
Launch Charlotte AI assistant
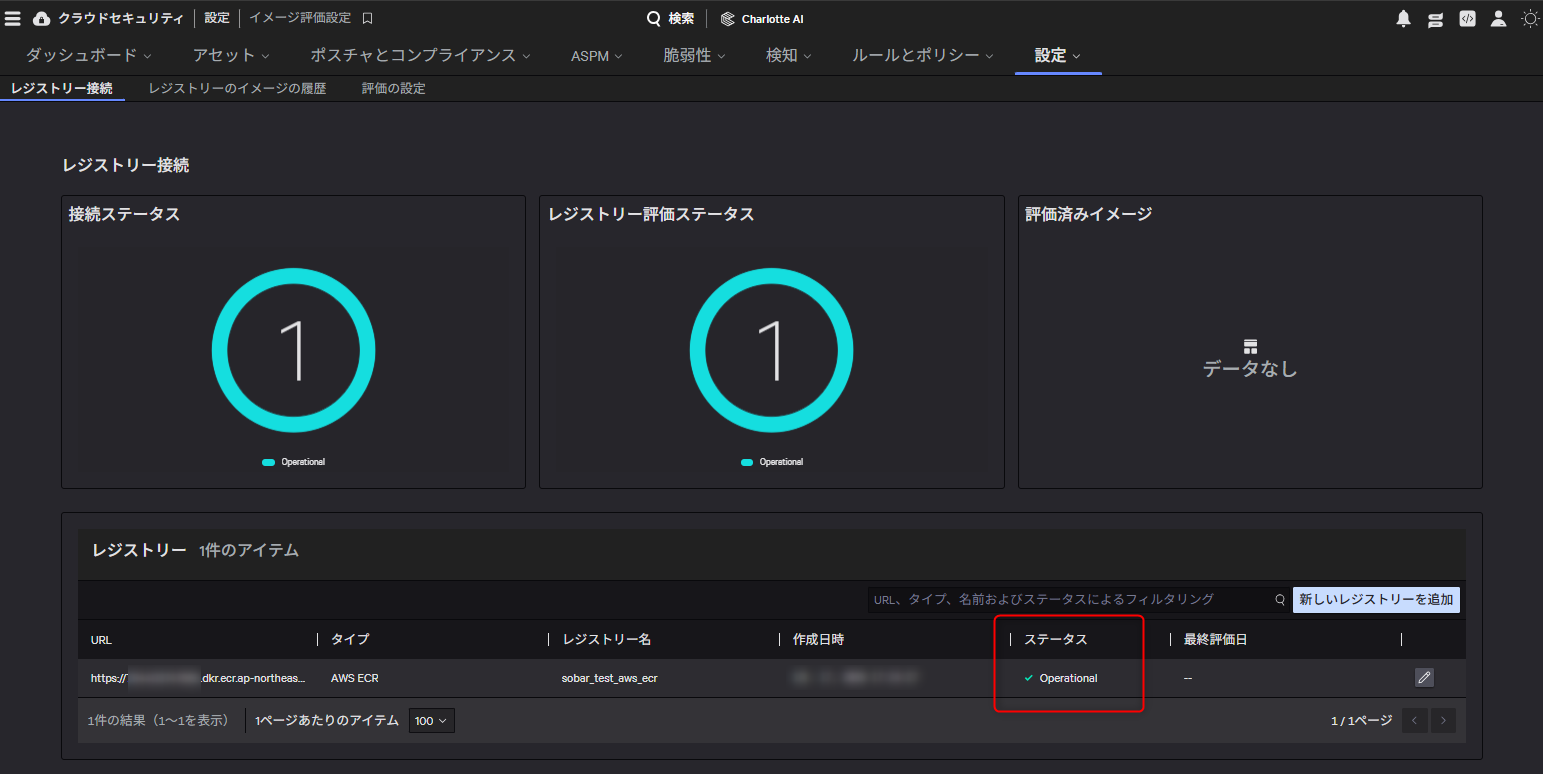click(762, 18)
